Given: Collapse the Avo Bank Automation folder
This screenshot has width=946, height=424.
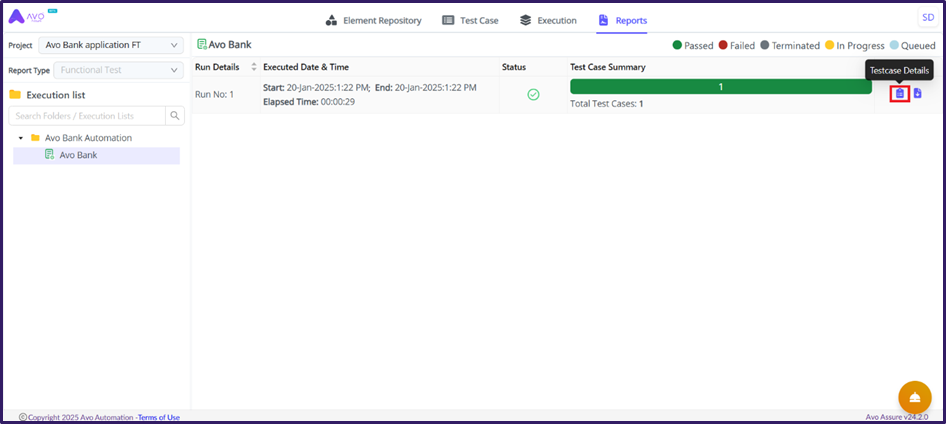Looking at the screenshot, I should pyautogui.click(x=21, y=138).
